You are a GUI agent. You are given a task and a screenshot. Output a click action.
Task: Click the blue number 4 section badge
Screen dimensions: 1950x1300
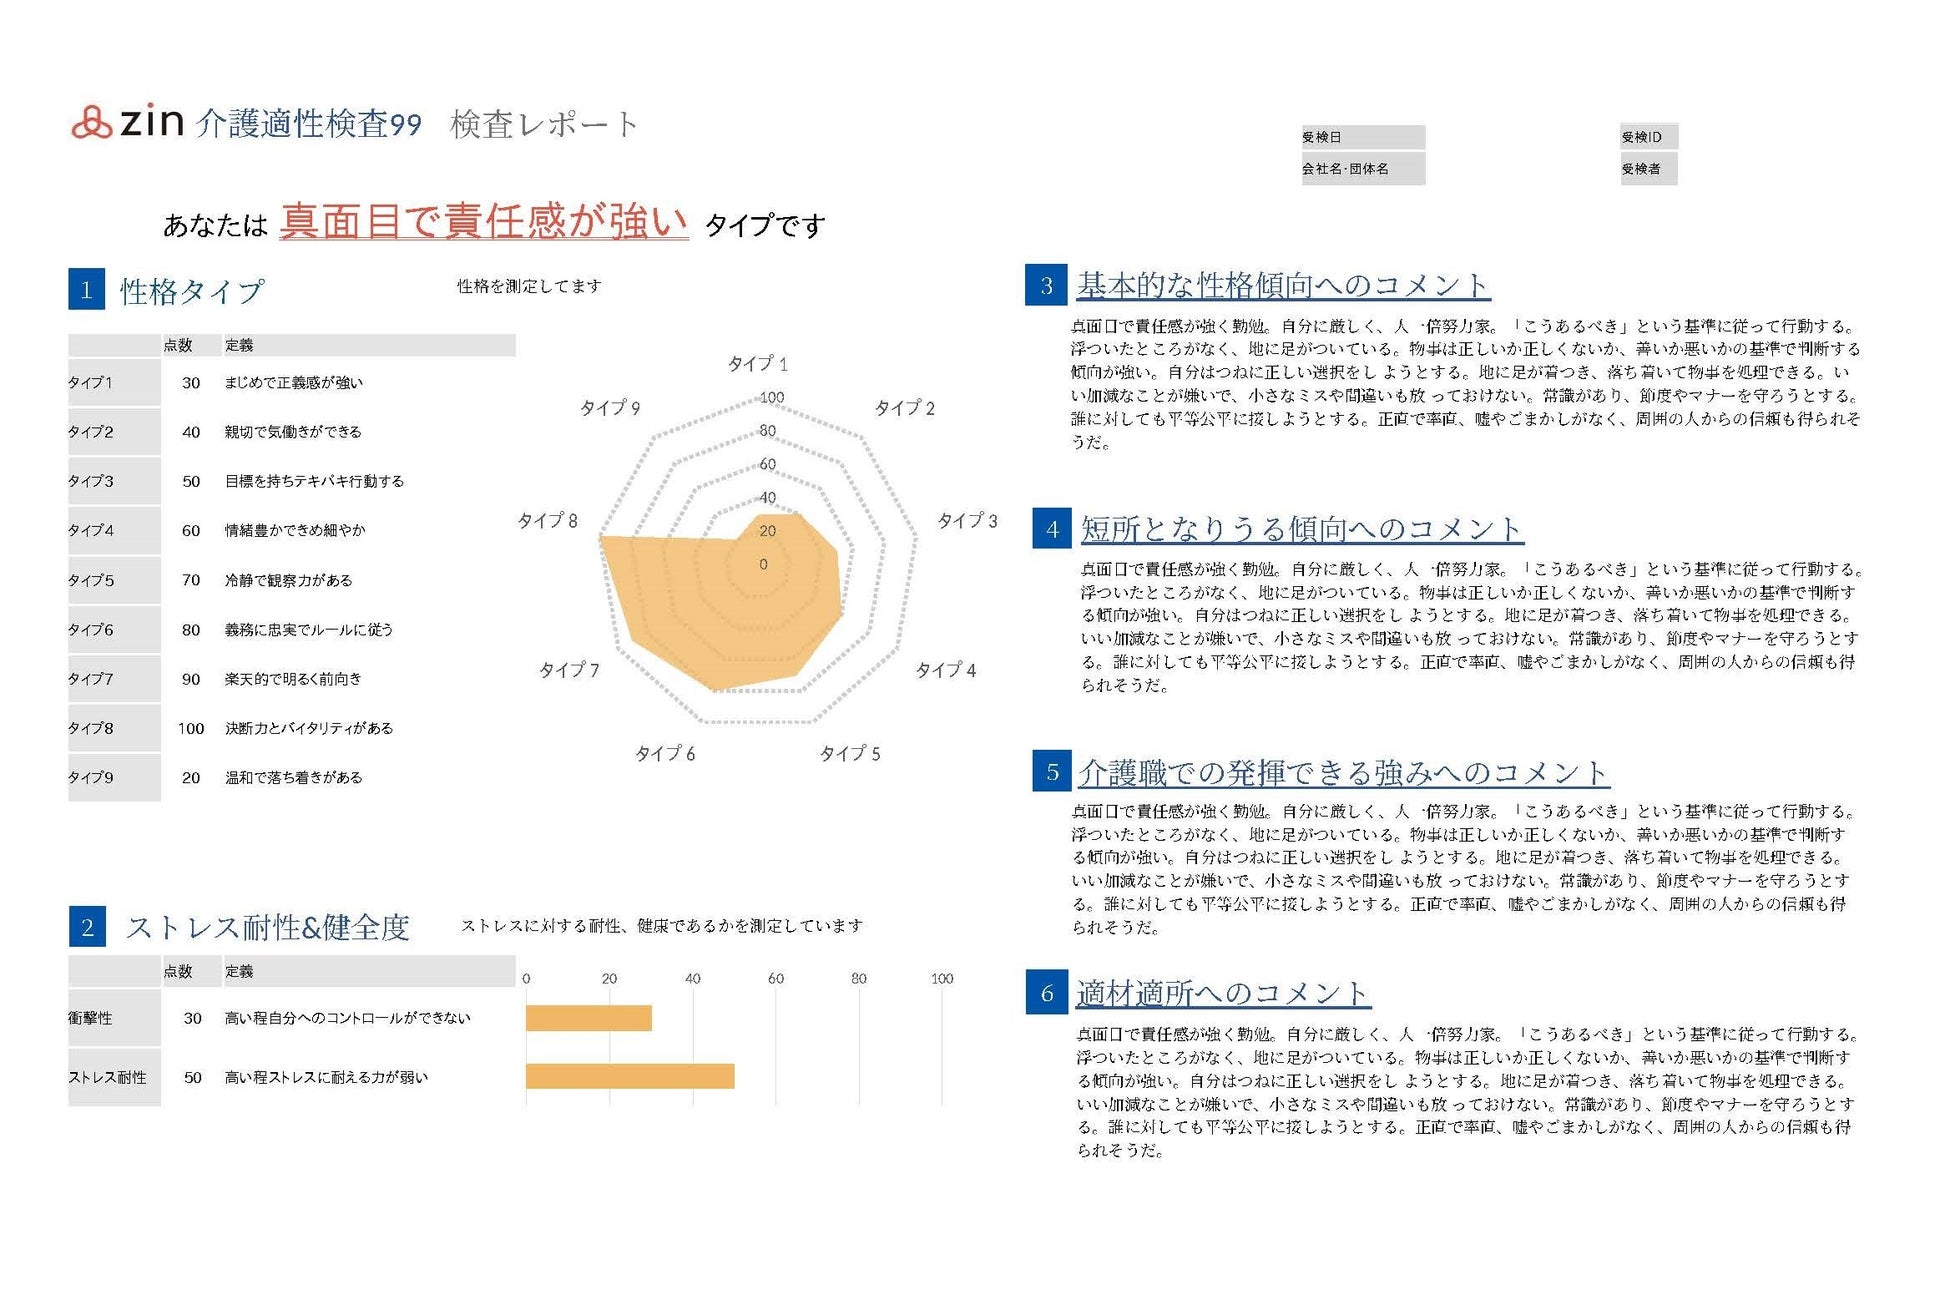click(1052, 528)
